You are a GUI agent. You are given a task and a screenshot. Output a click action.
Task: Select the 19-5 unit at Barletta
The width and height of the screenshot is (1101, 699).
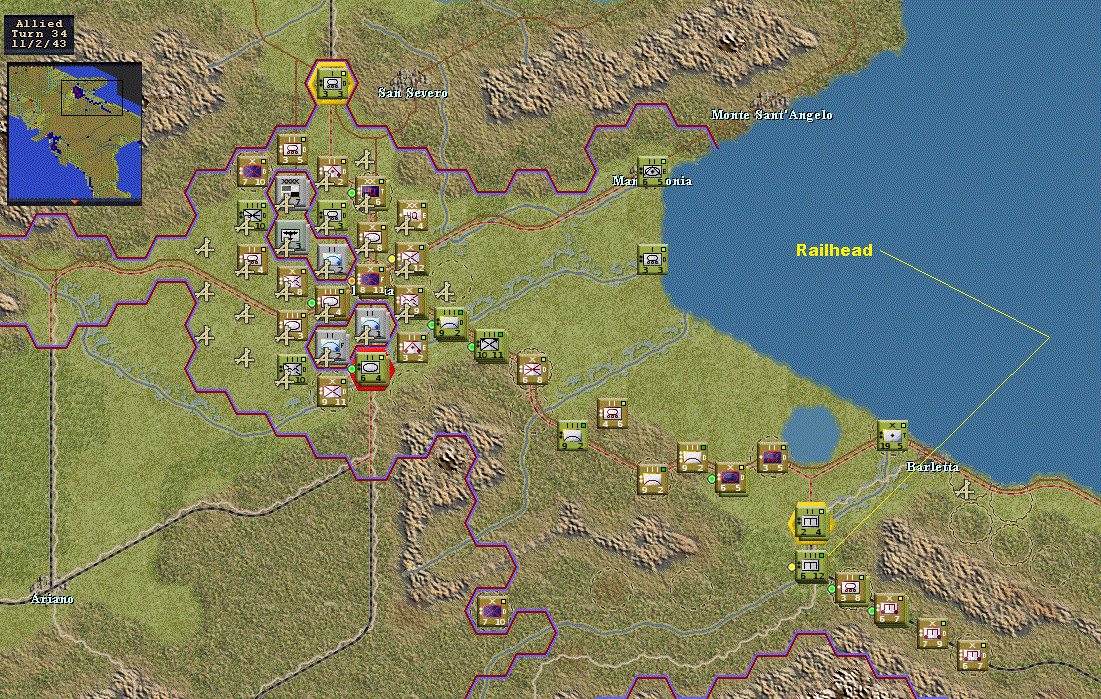(x=892, y=436)
